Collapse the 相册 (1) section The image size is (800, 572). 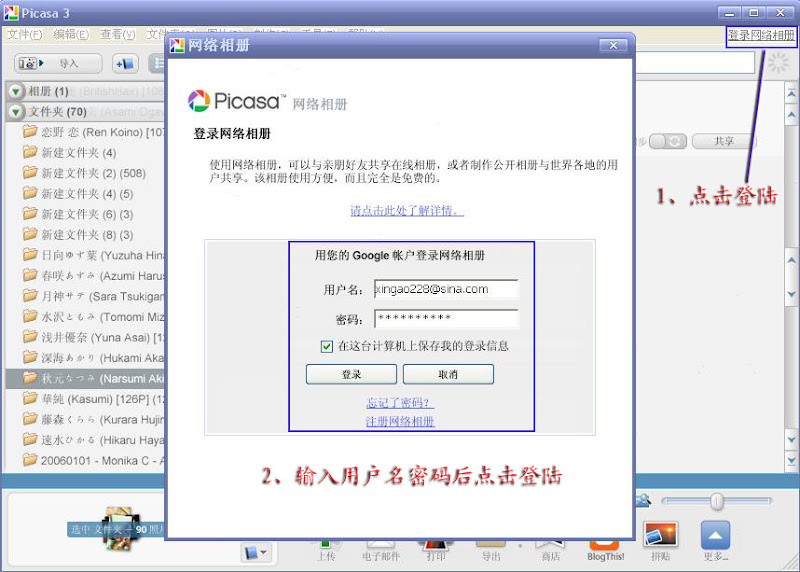16,91
